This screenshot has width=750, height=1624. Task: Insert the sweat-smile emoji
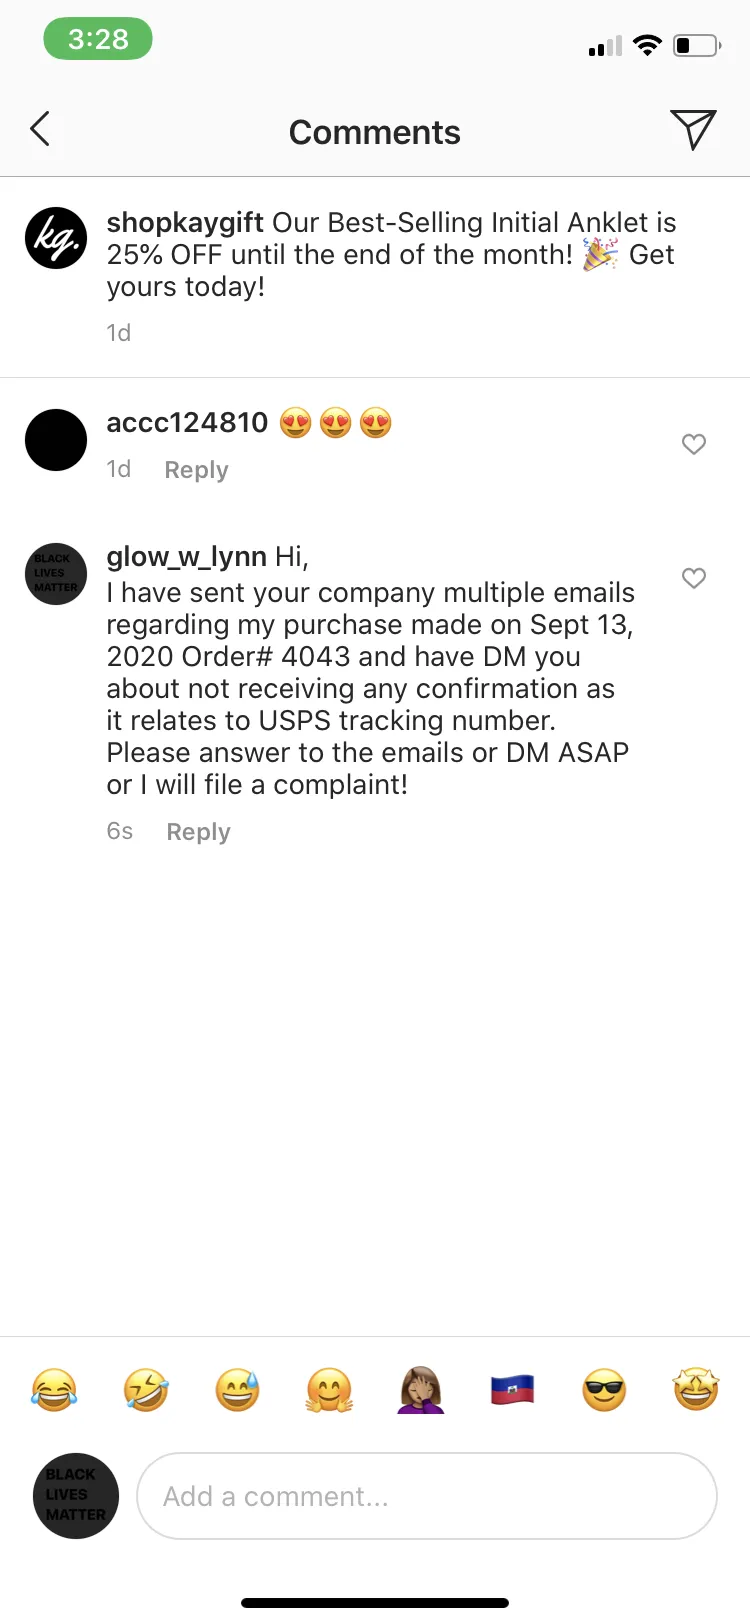click(238, 1390)
